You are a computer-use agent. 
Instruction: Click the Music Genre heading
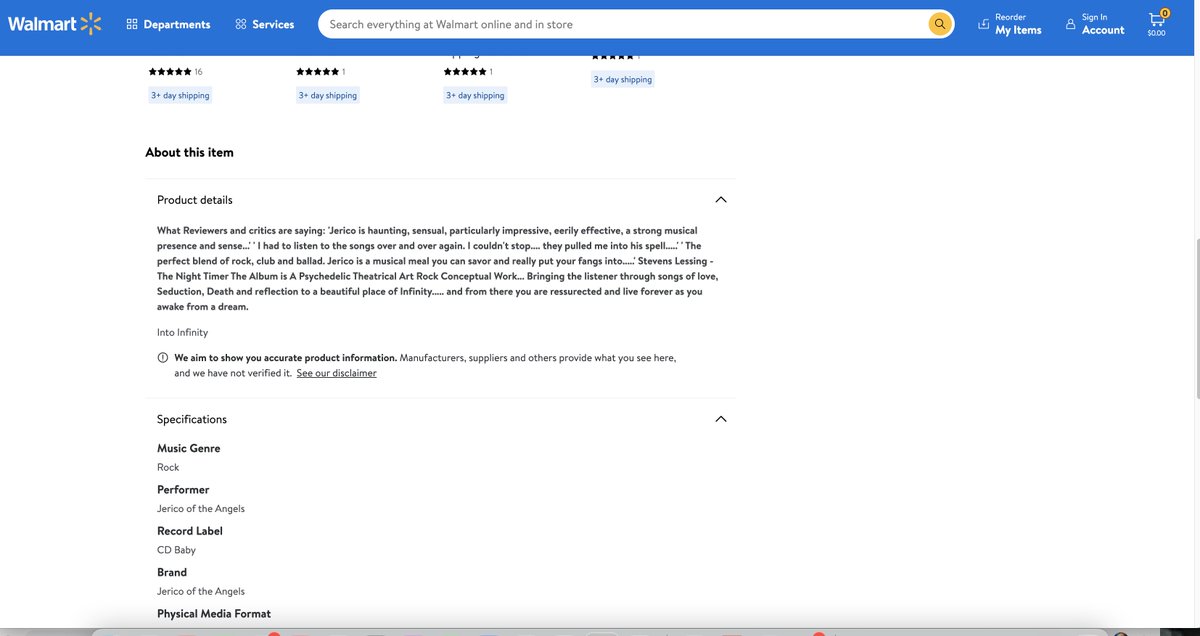189,448
